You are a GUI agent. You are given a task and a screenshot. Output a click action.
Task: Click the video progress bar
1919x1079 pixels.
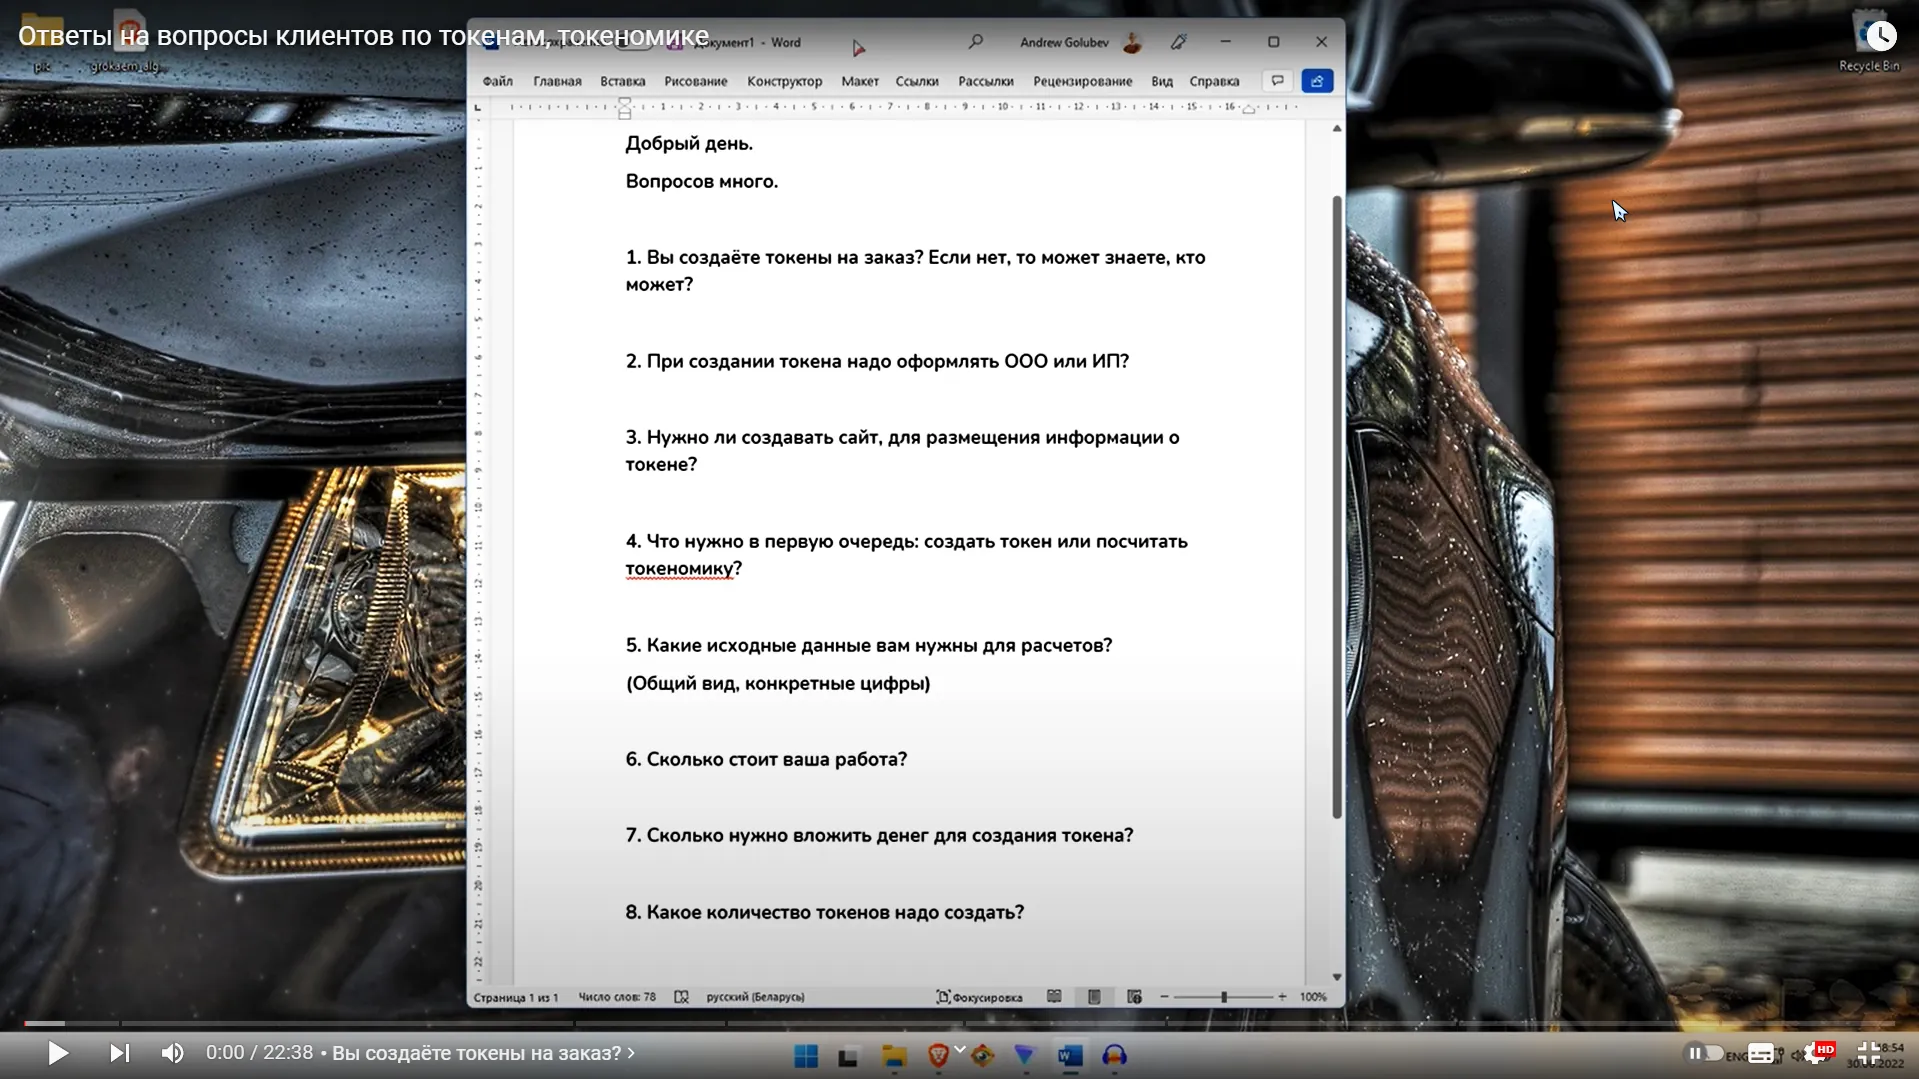tap(959, 1023)
